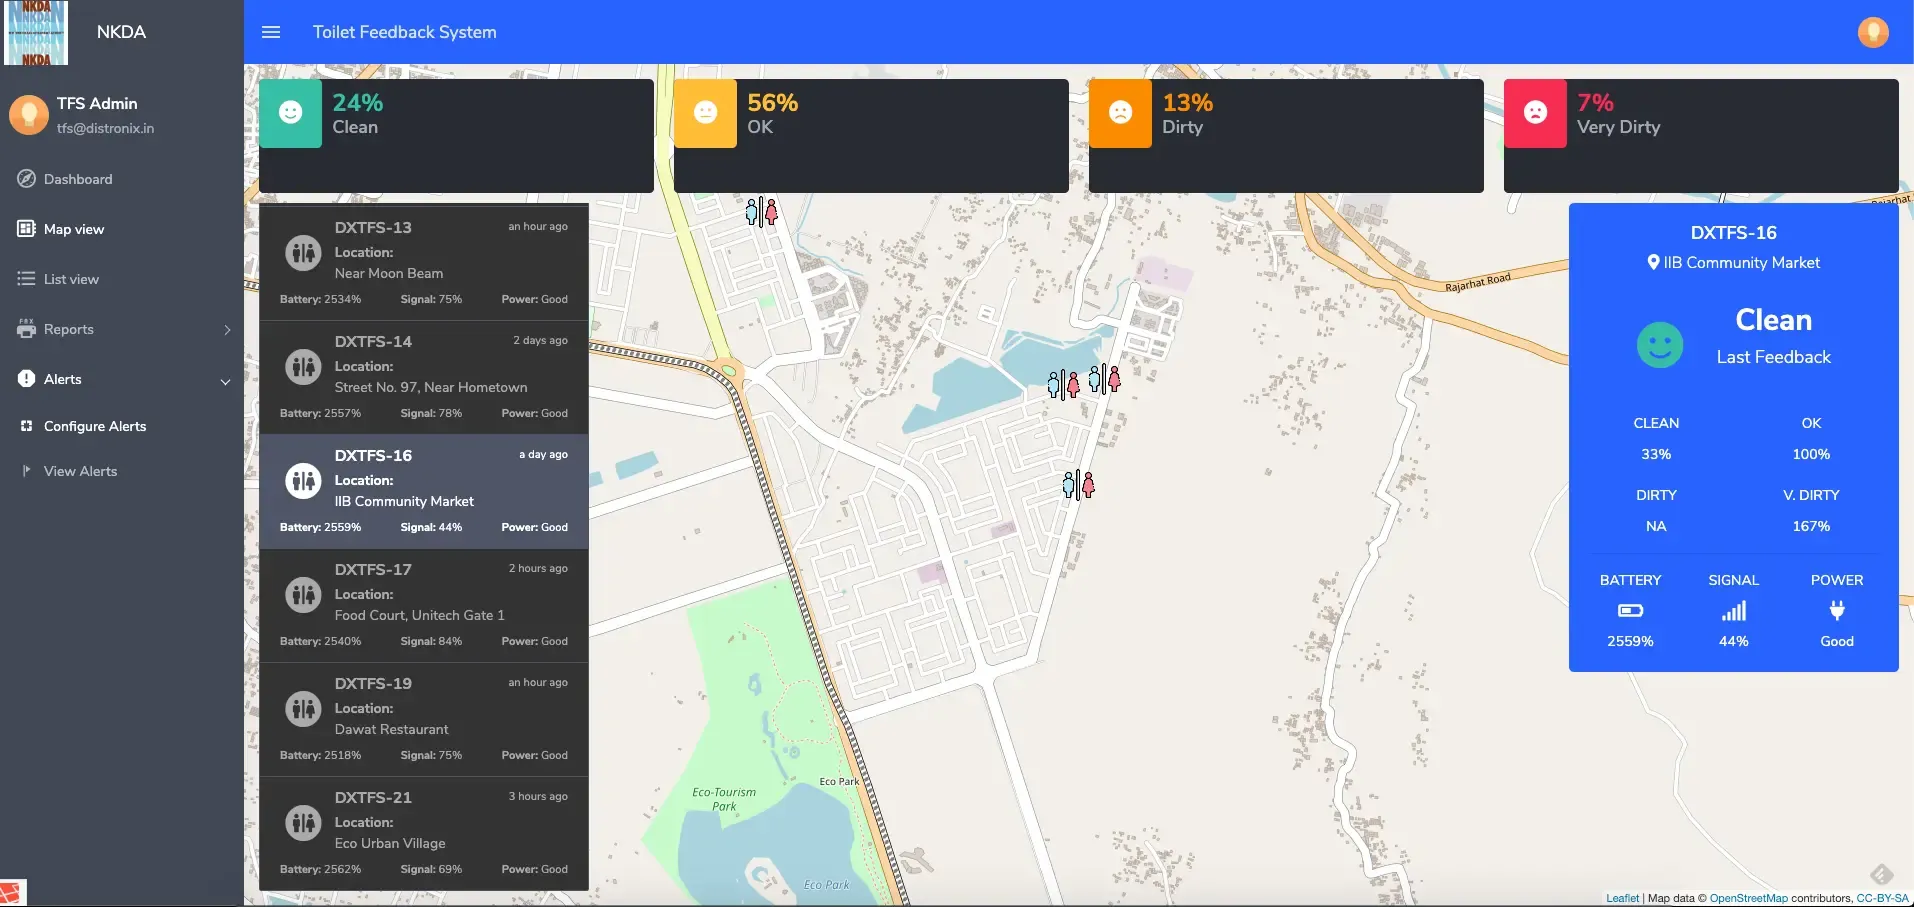Viewport: 1914px width, 907px height.
Task: Click the Dashboard speedometer icon
Action: (25, 178)
